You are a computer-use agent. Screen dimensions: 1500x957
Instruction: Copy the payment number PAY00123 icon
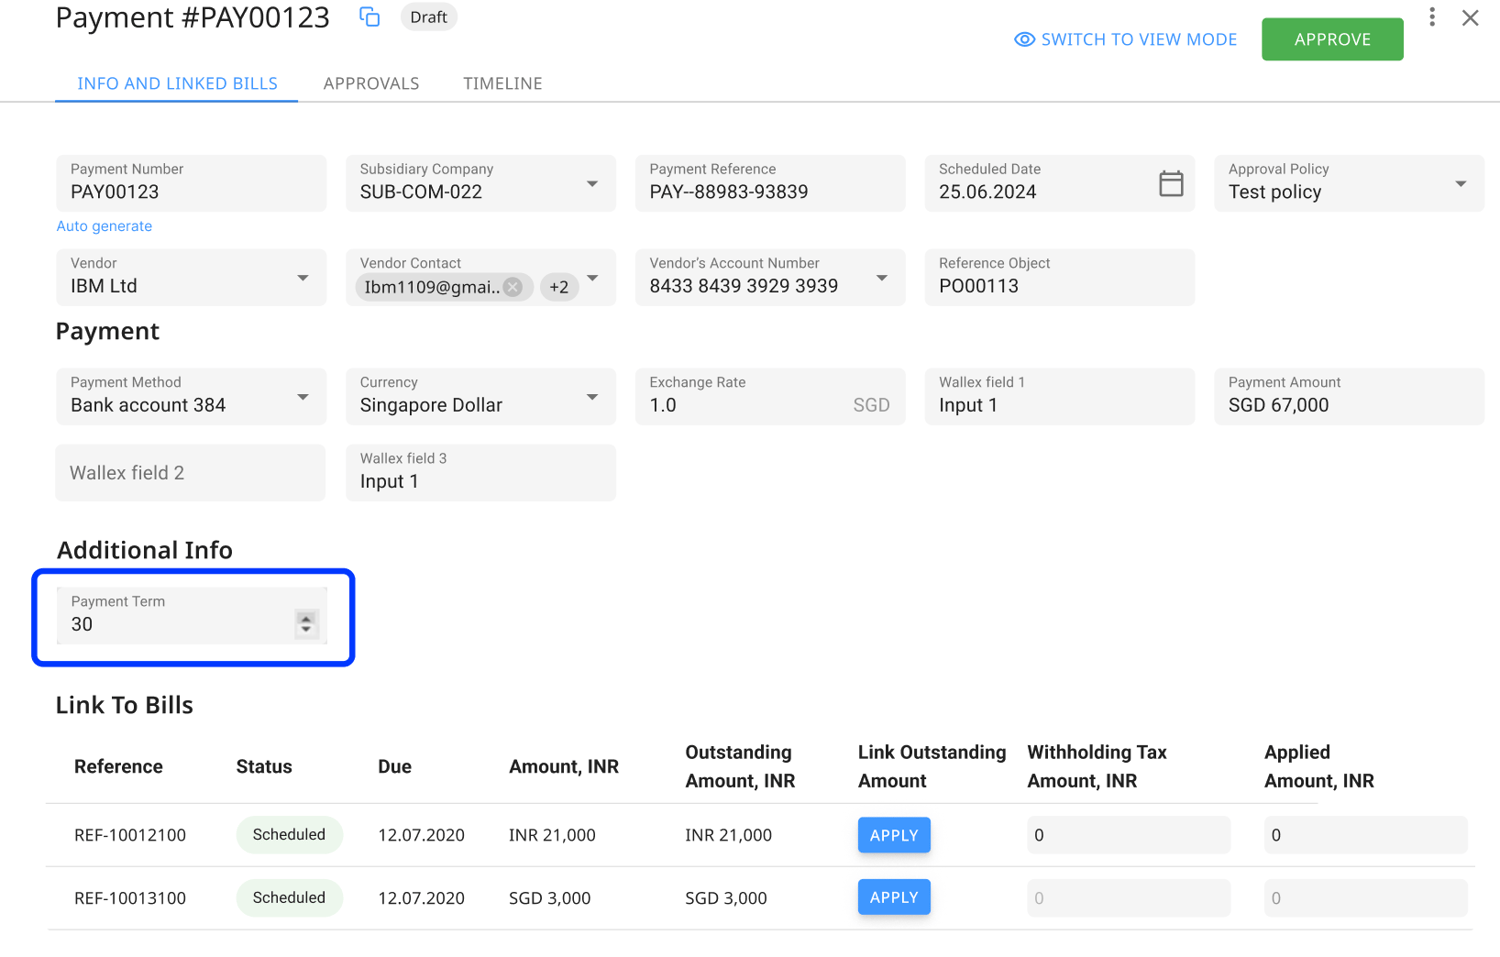[x=370, y=17]
